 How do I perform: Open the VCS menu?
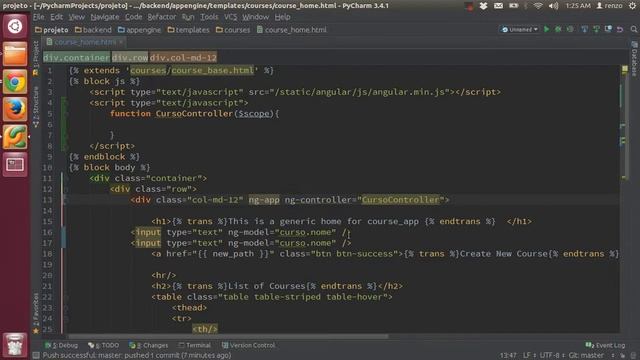[x=231, y=17]
